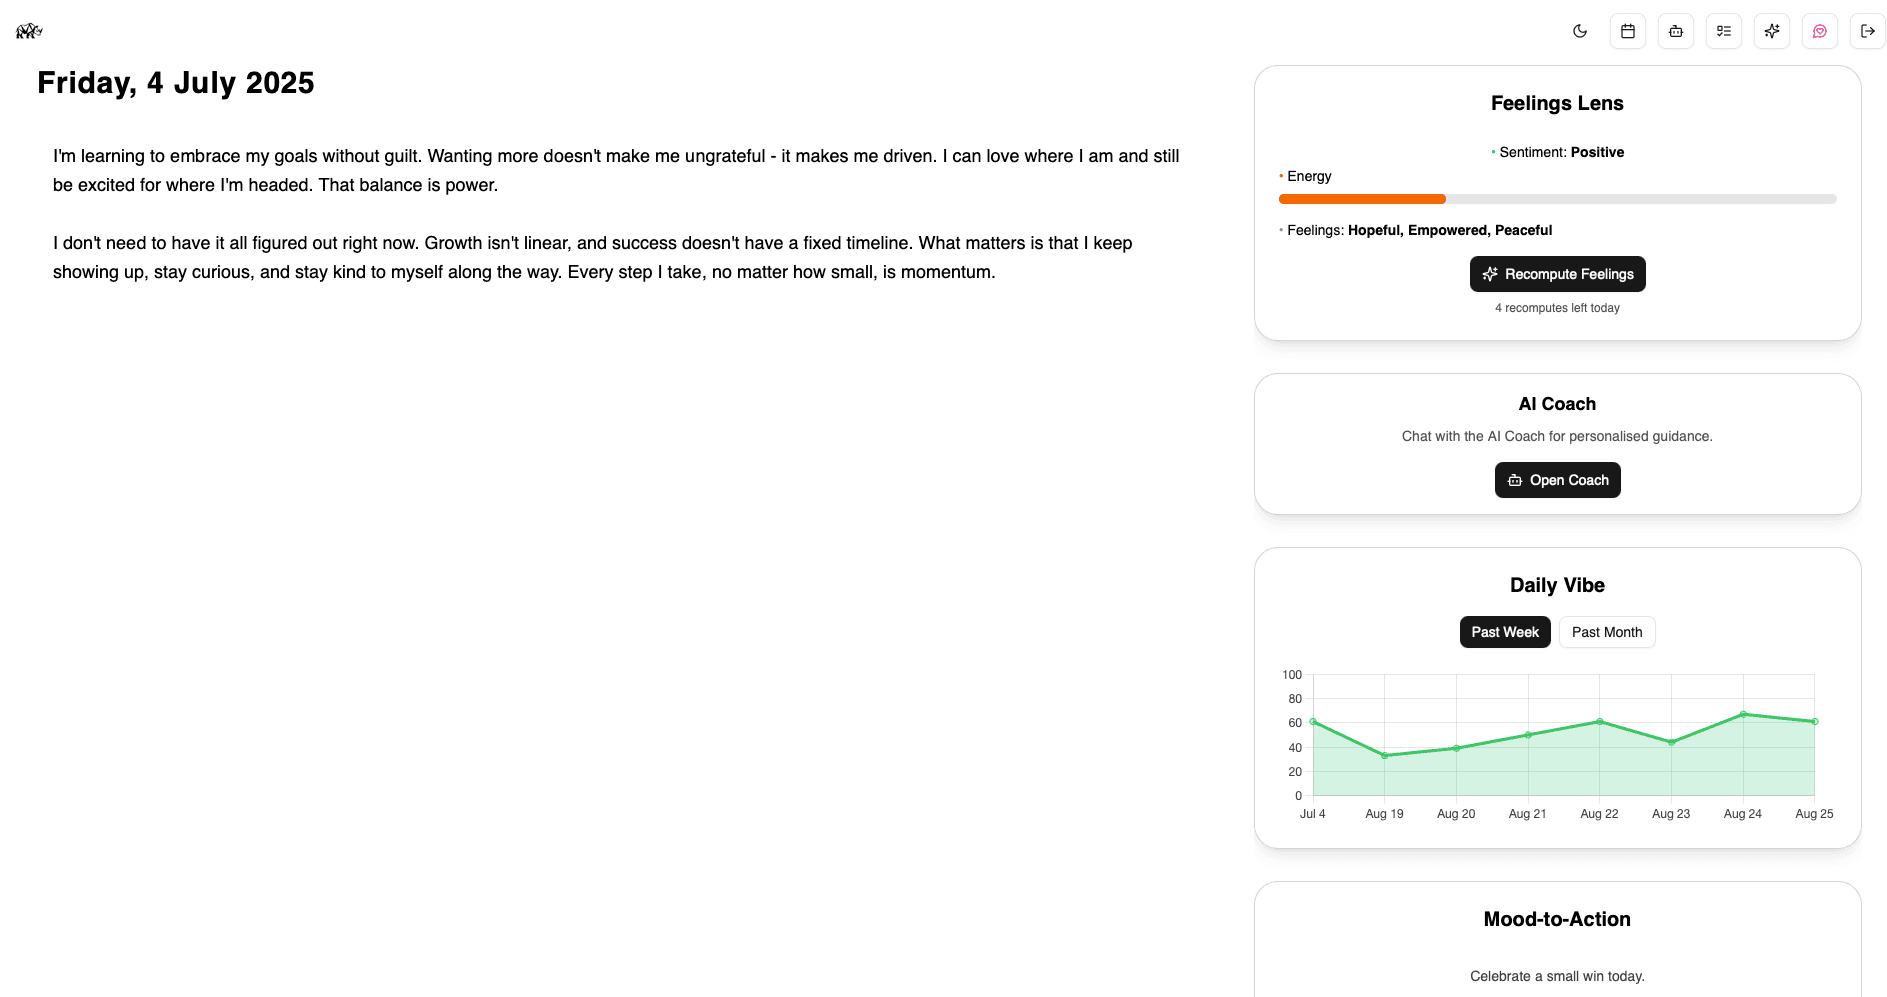Click the sparkles icon in the header
The image size is (1887, 997).
pos(1772,31)
